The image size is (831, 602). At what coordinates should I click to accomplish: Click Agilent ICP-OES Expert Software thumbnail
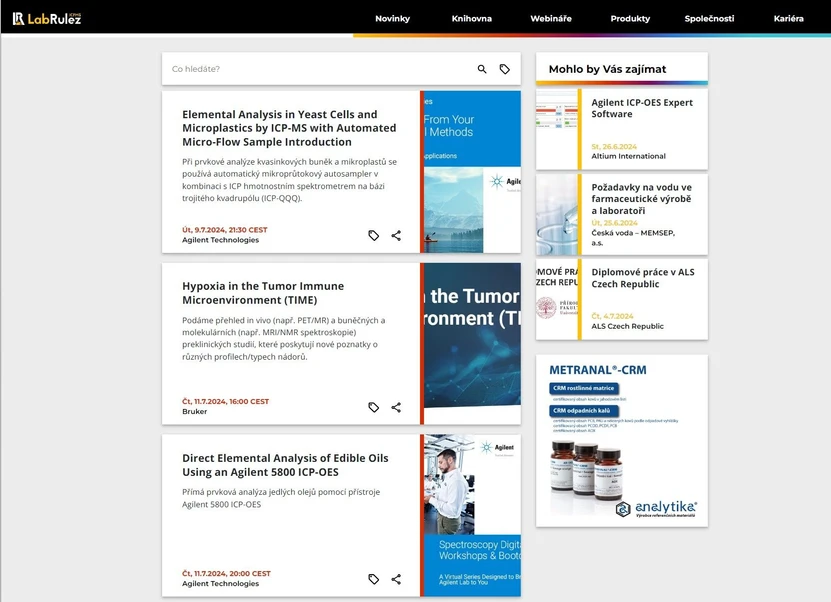click(556, 129)
